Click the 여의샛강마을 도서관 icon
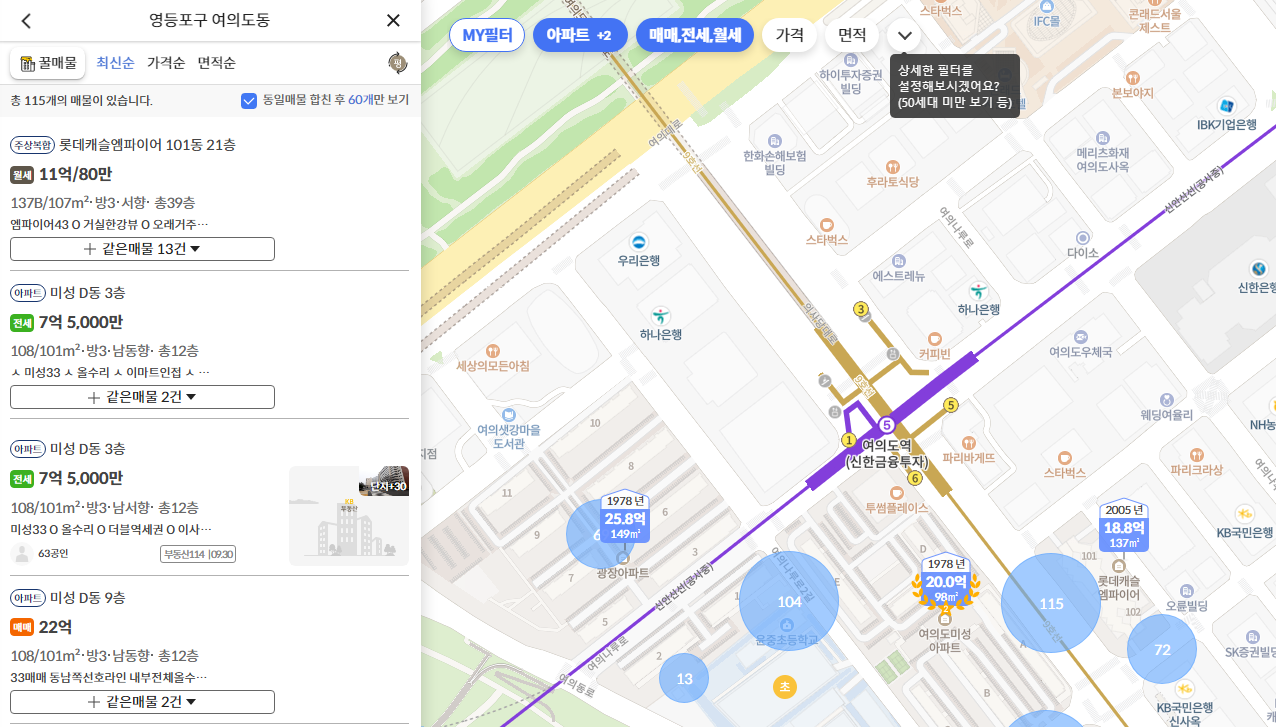 tap(508, 414)
